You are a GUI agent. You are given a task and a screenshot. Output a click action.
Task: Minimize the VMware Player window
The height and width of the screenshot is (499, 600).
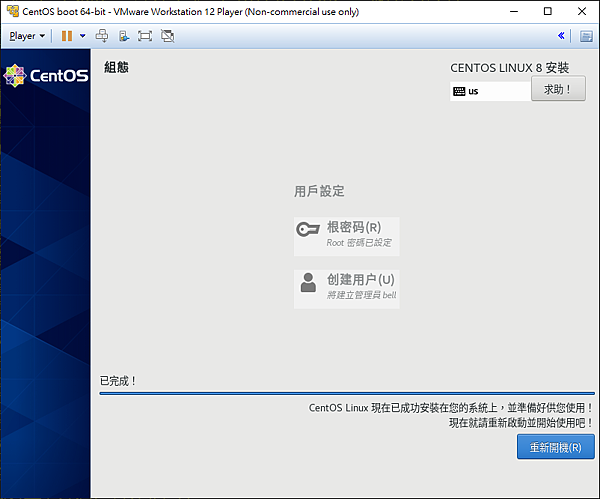pos(514,11)
